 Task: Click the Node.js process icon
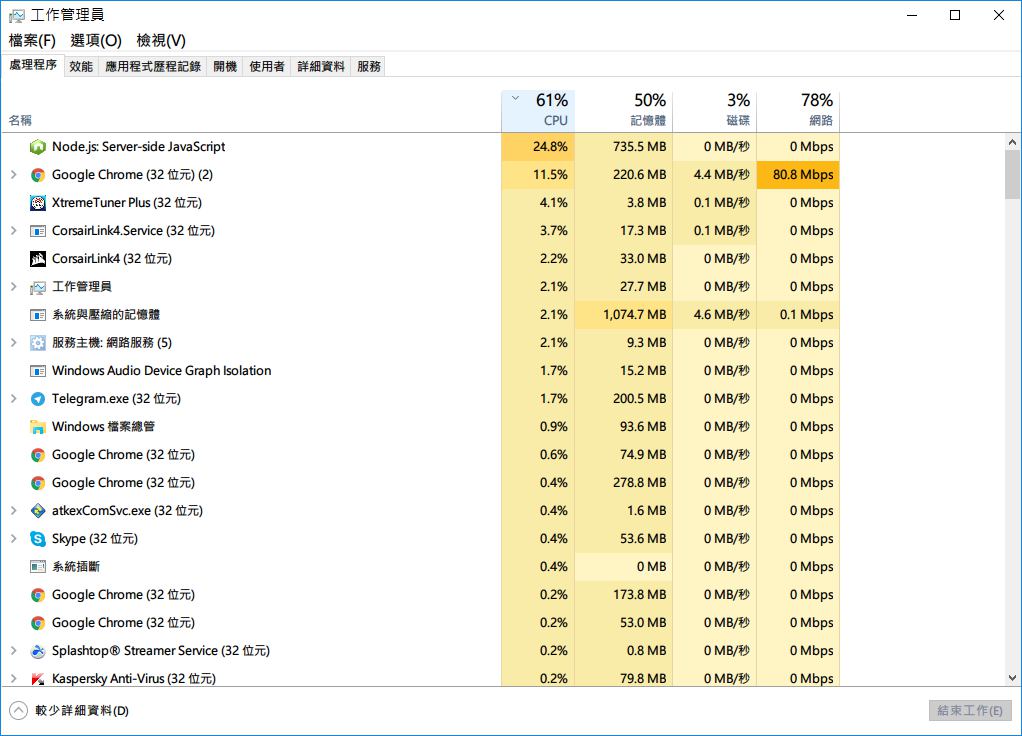pos(38,147)
